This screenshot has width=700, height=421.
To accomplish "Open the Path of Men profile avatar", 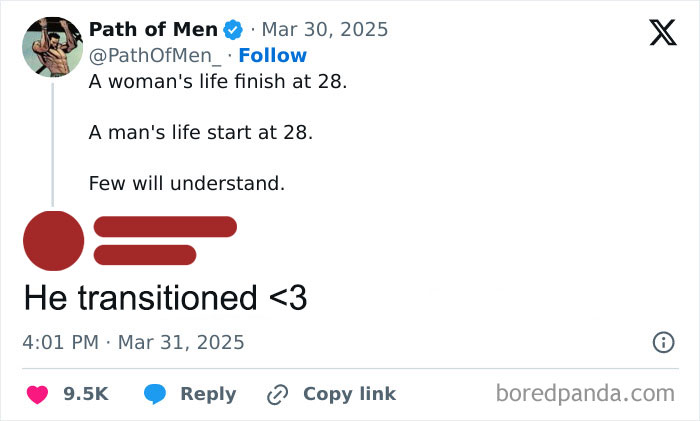I will pos(52,45).
